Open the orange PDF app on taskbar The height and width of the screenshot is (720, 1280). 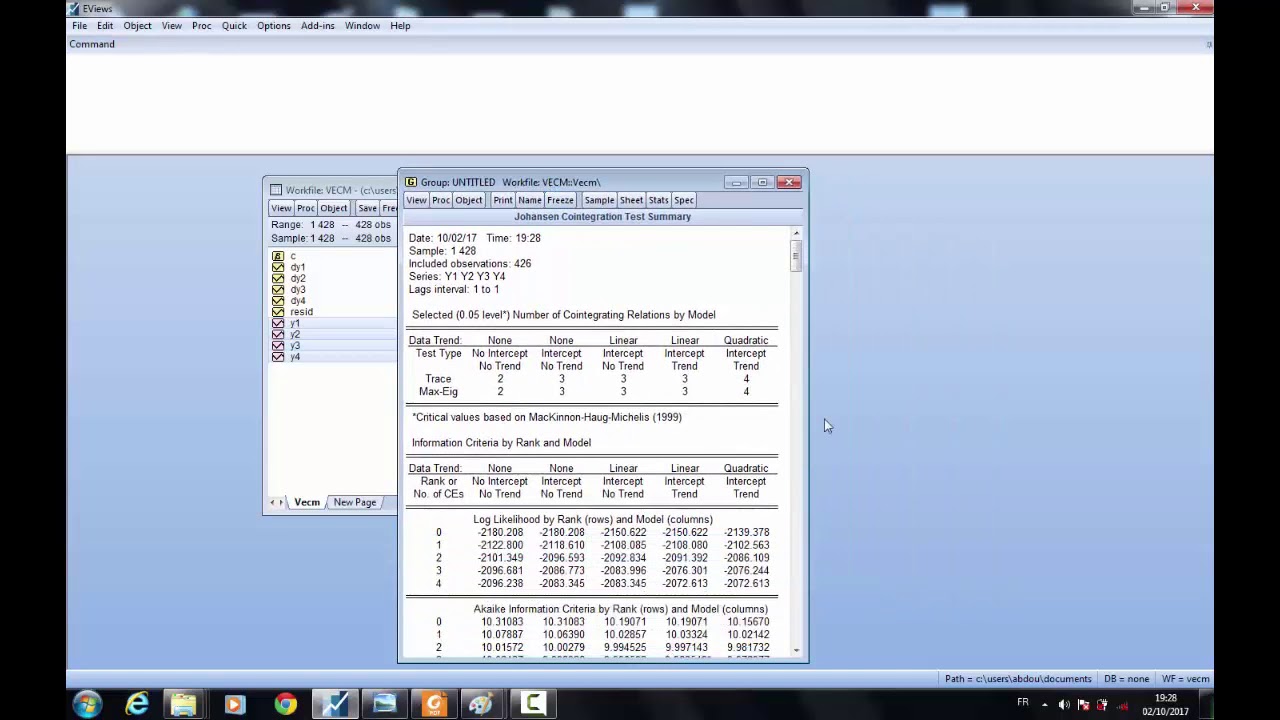434,704
